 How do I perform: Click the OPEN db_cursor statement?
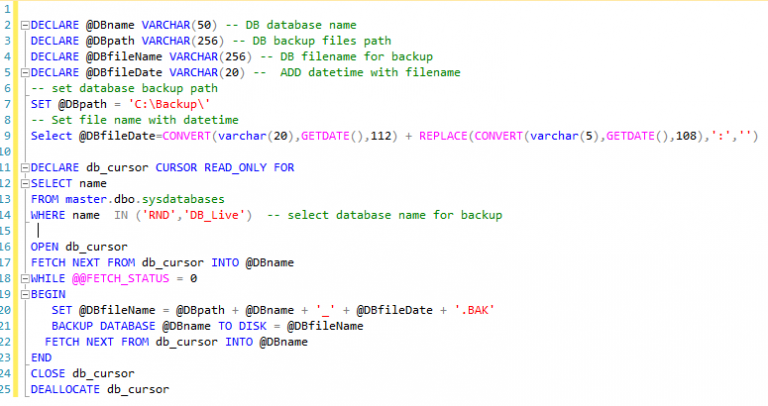pos(79,247)
